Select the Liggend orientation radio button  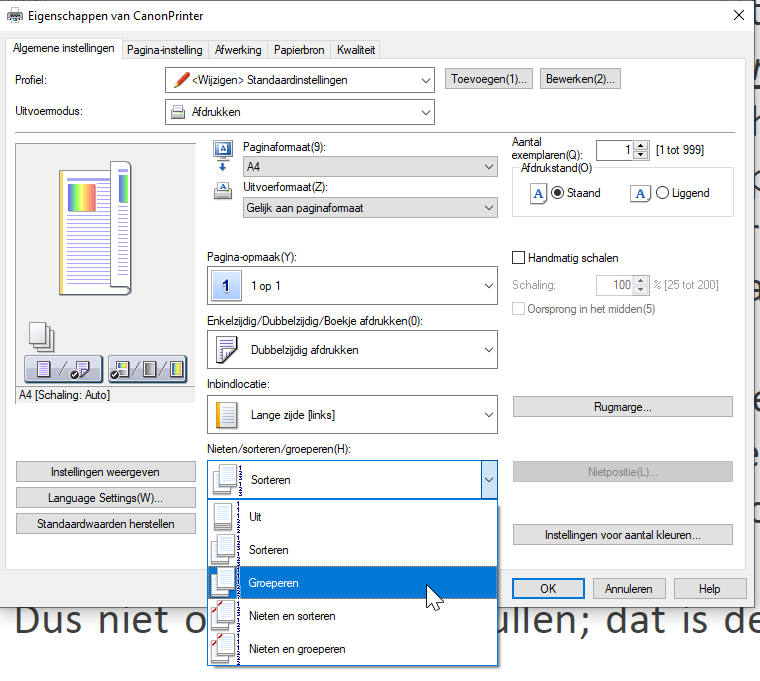click(662, 193)
